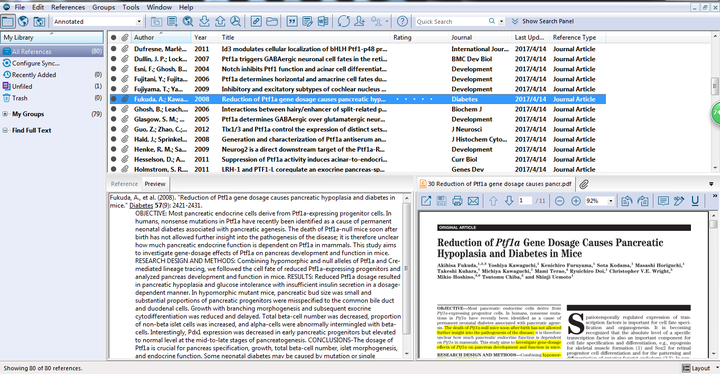Open the Online Search globe-magnifier icon
Viewport: 720px width, 374px height.
(x=188, y=21)
